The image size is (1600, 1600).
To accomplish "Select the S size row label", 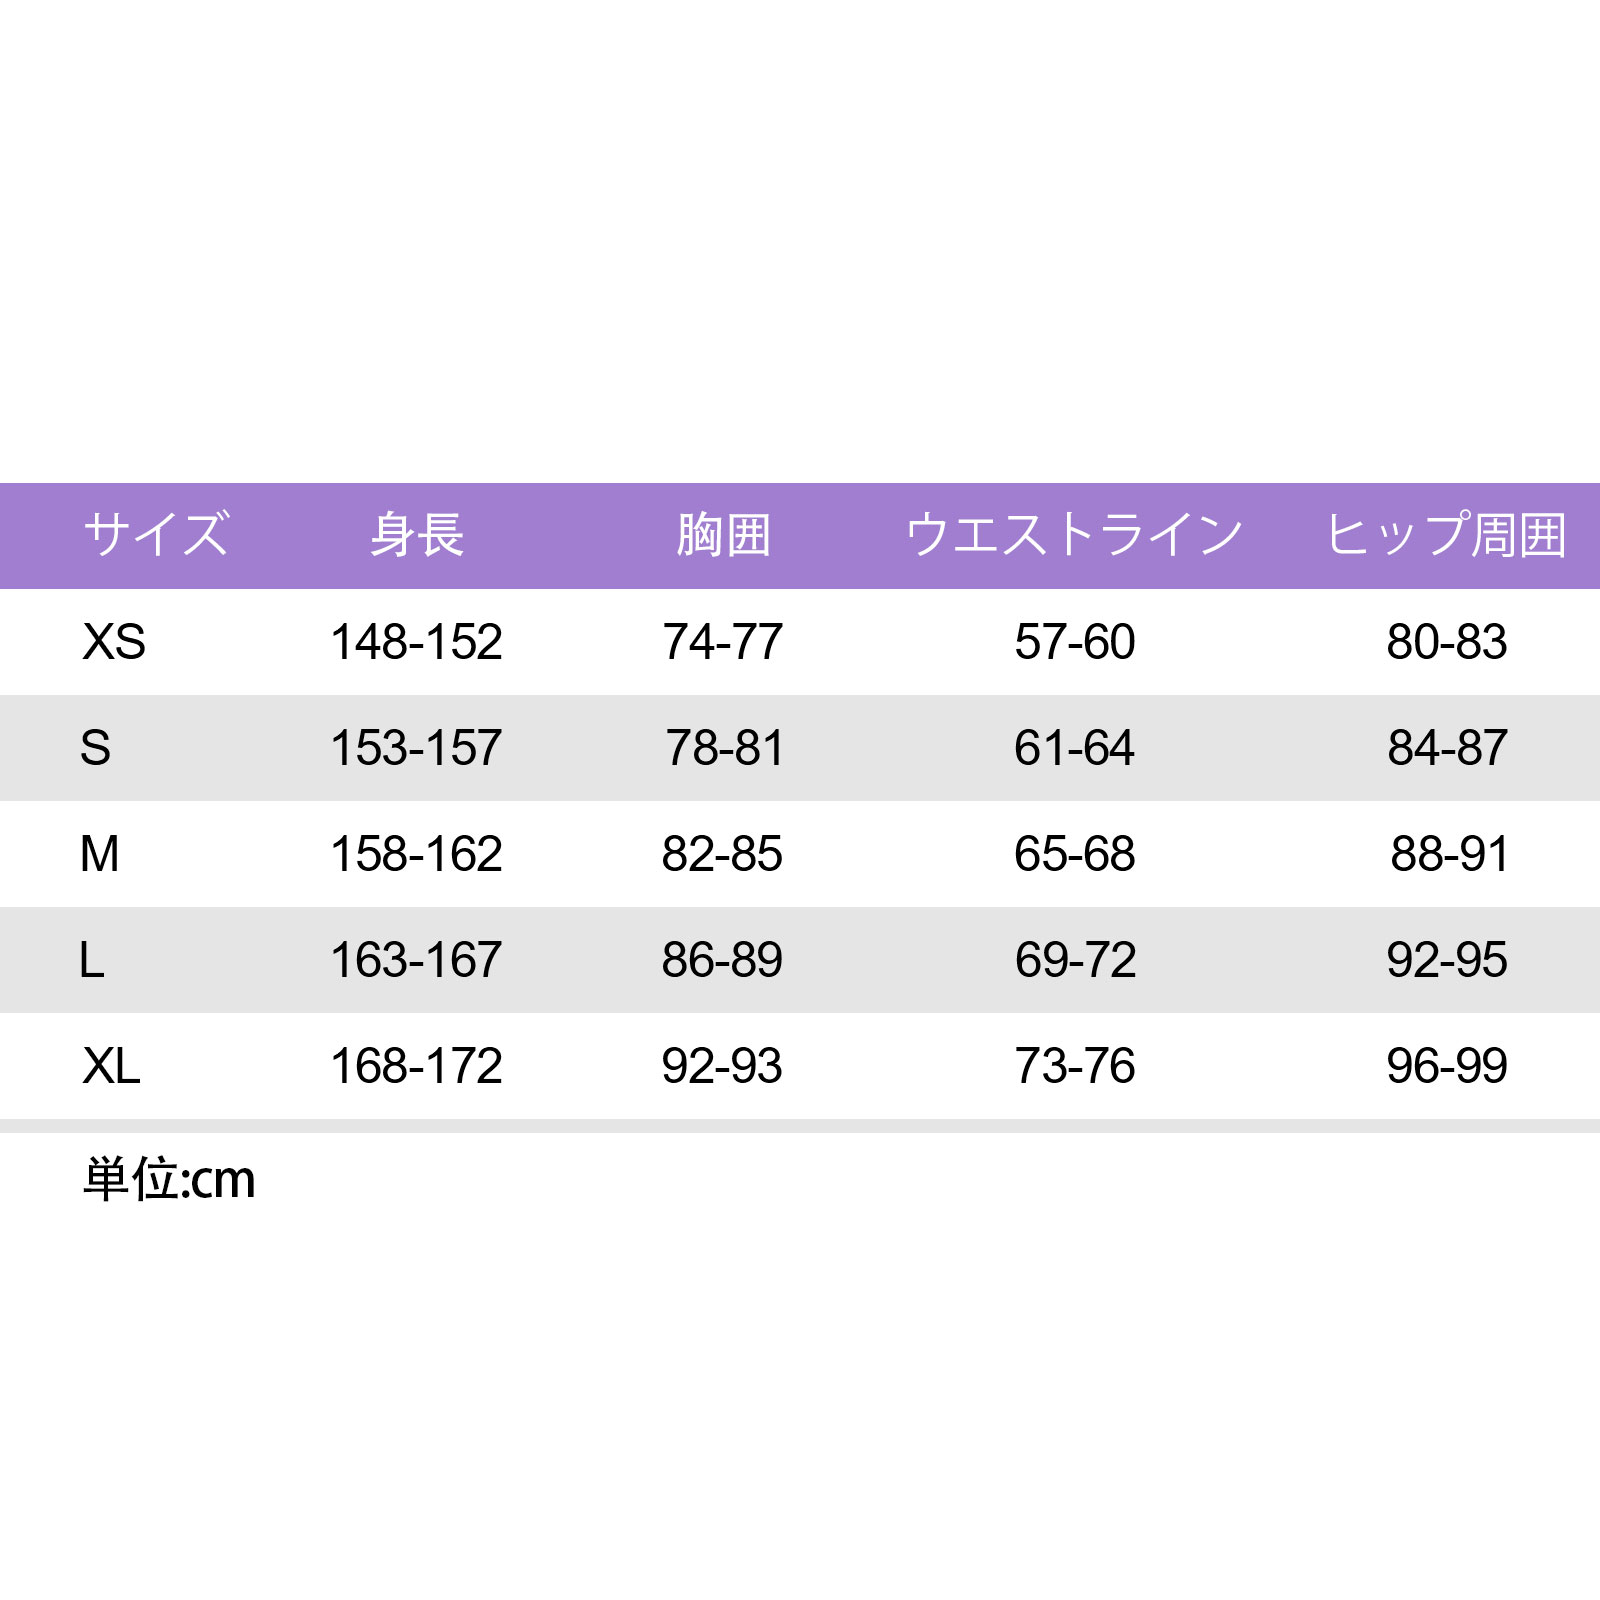I will [x=96, y=748].
